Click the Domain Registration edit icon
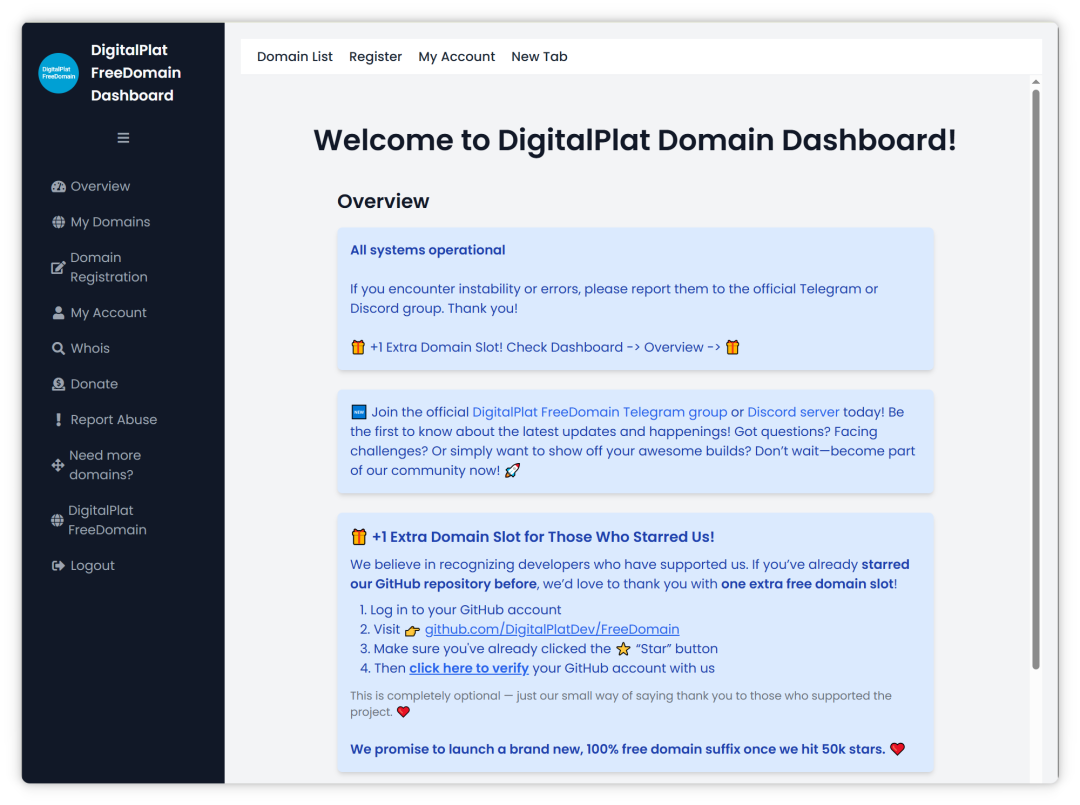This screenshot has width=1080, height=805. [x=58, y=268]
